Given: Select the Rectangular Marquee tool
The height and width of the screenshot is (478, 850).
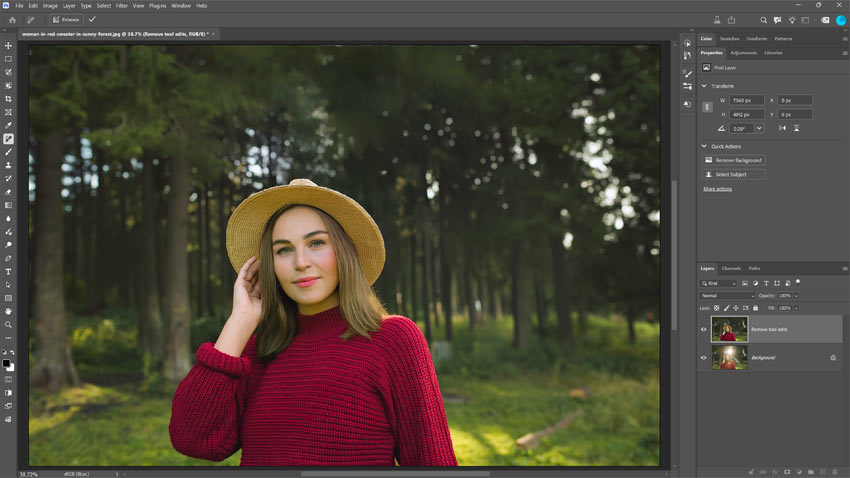Looking at the screenshot, I should pos(8,59).
